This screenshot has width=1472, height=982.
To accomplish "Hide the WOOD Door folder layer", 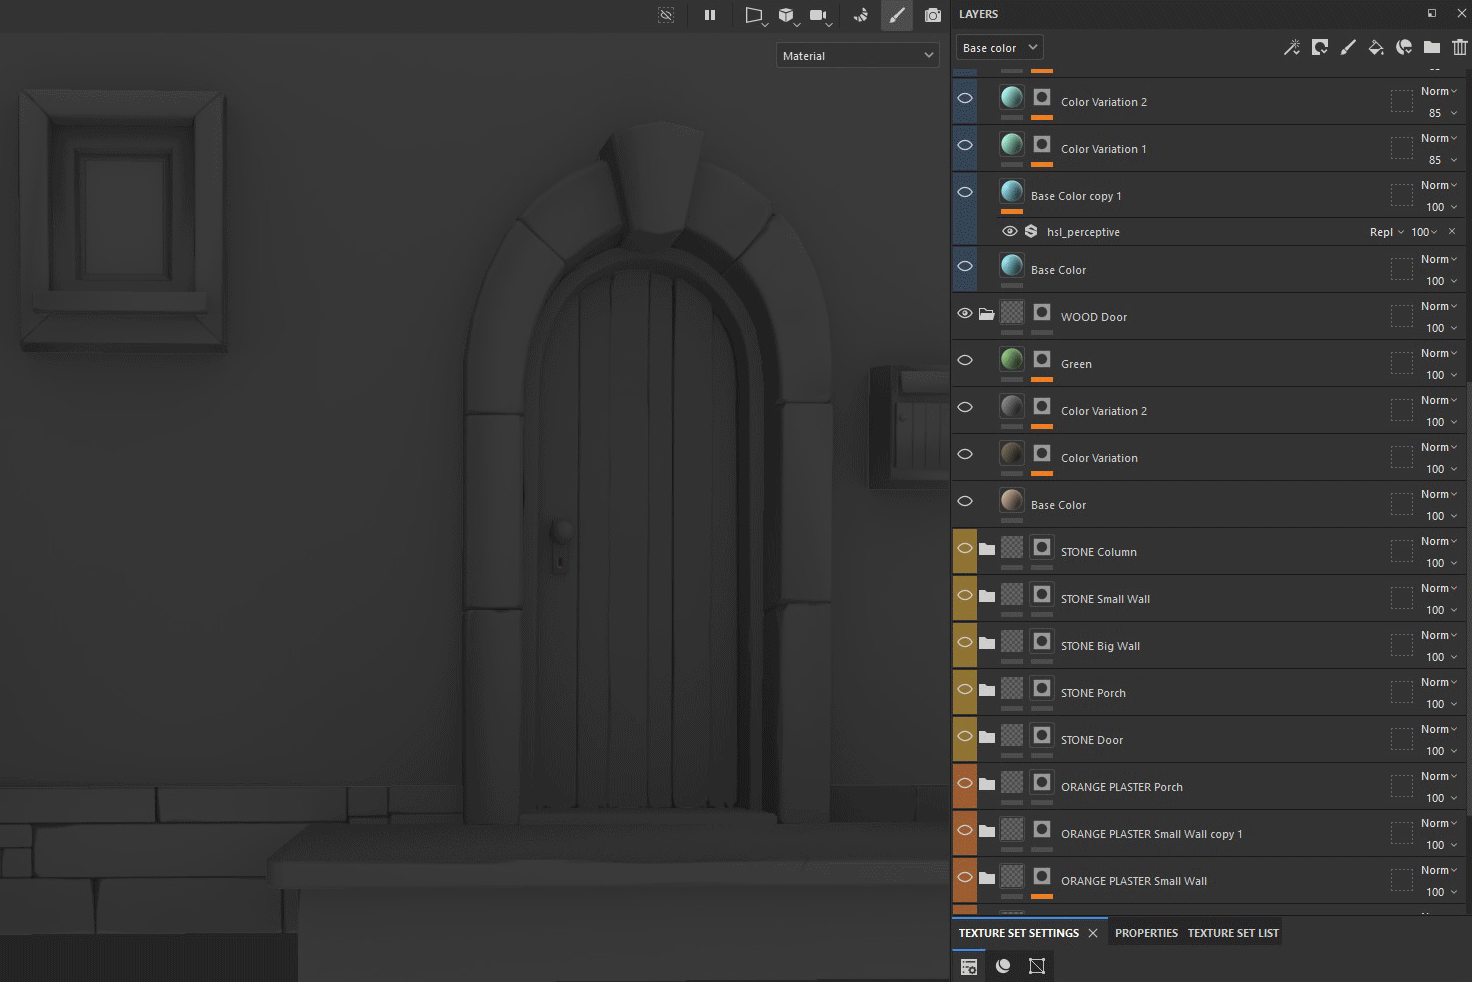I will pos(965,314).
